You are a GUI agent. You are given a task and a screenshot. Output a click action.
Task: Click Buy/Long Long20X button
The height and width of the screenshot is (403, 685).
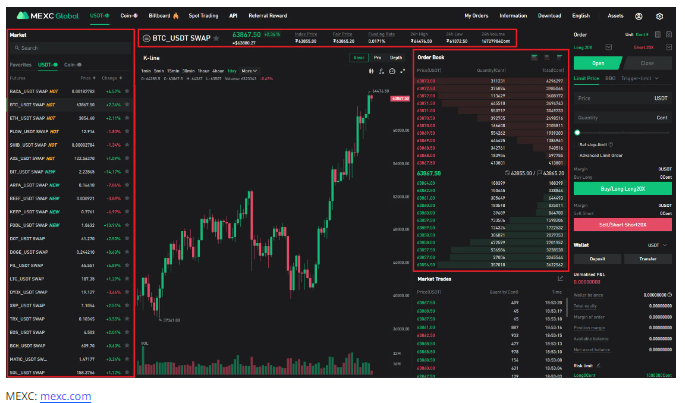(623, 189)
